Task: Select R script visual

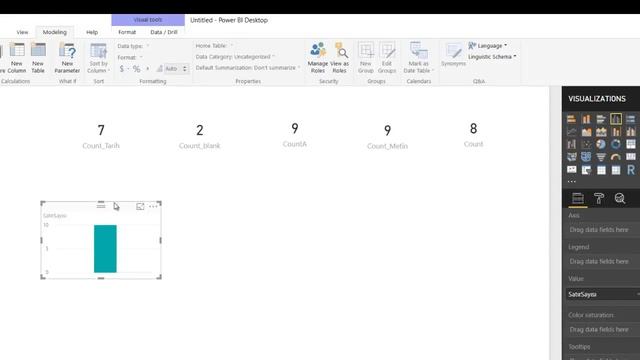Action: (631, 170)
